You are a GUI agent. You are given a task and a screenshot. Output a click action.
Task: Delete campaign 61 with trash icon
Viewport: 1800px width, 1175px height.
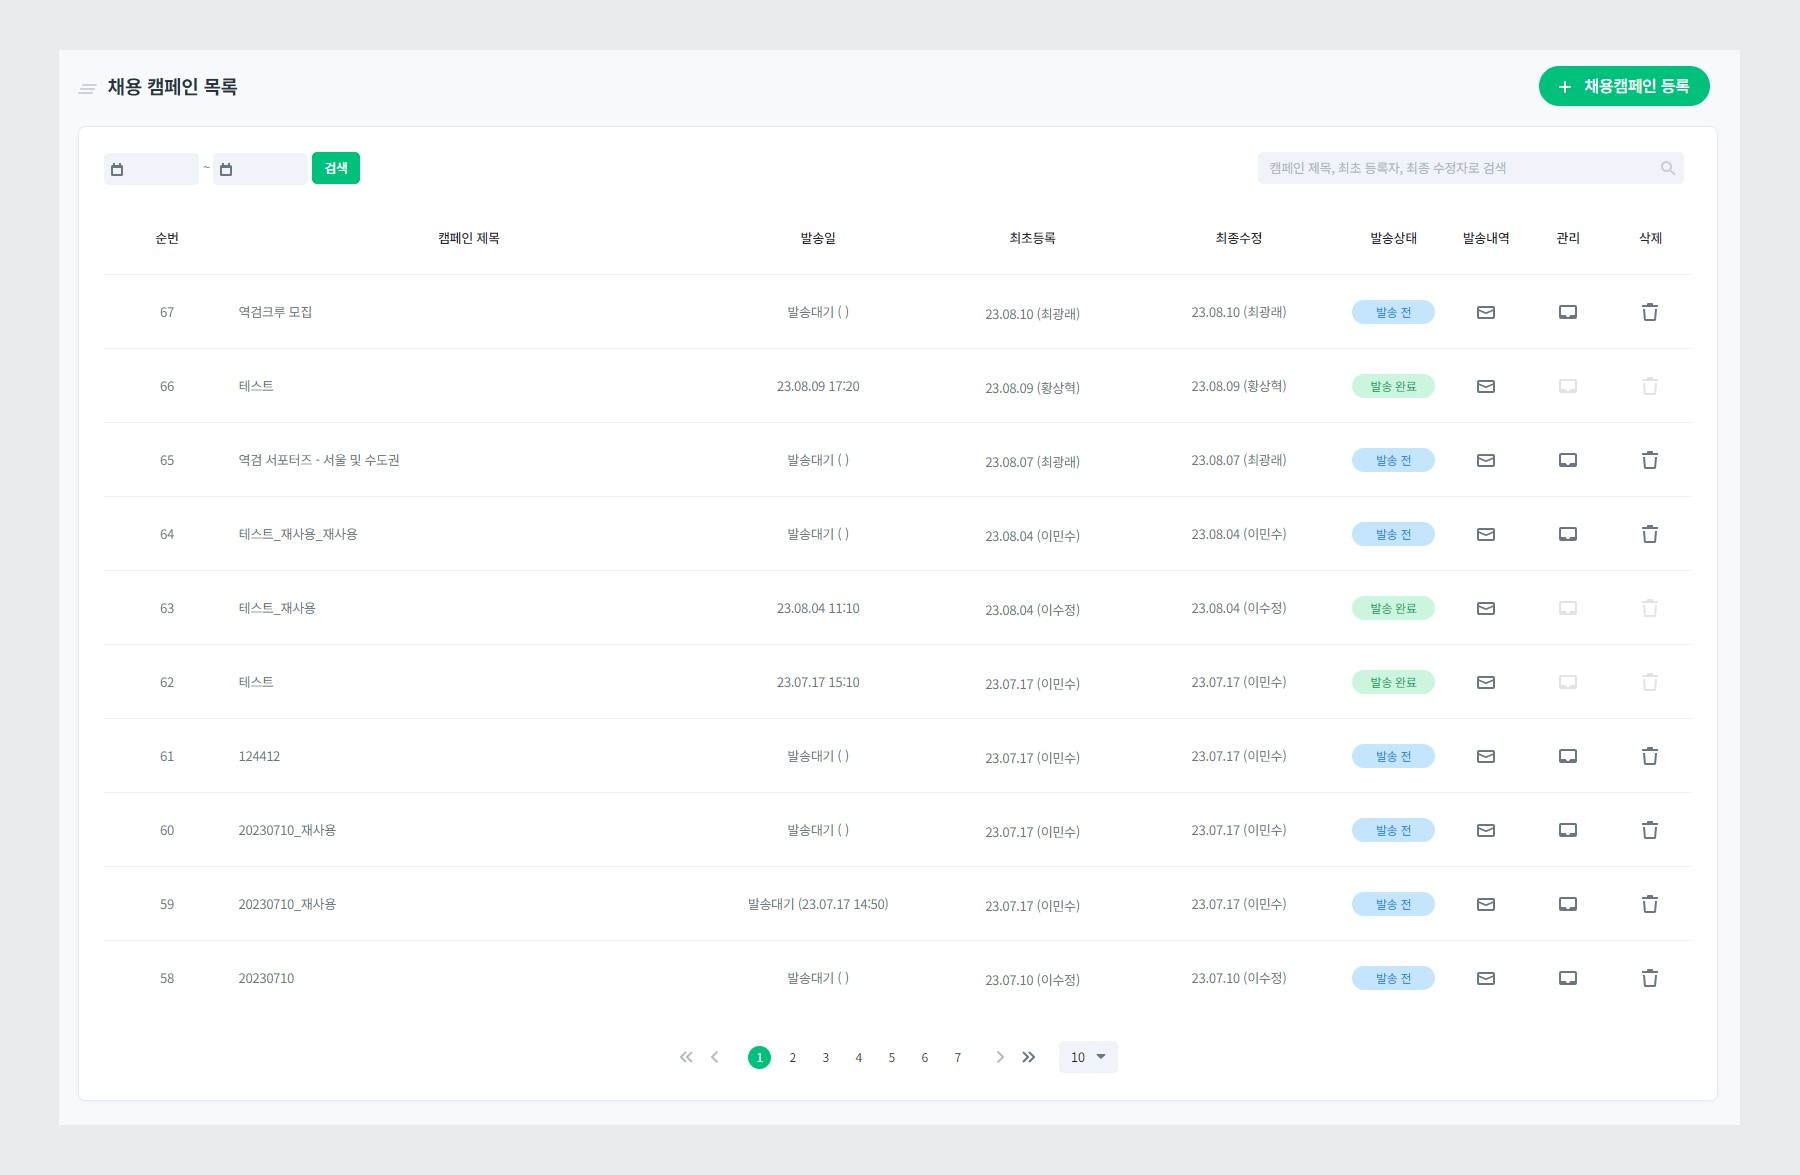pos(1650,756)
